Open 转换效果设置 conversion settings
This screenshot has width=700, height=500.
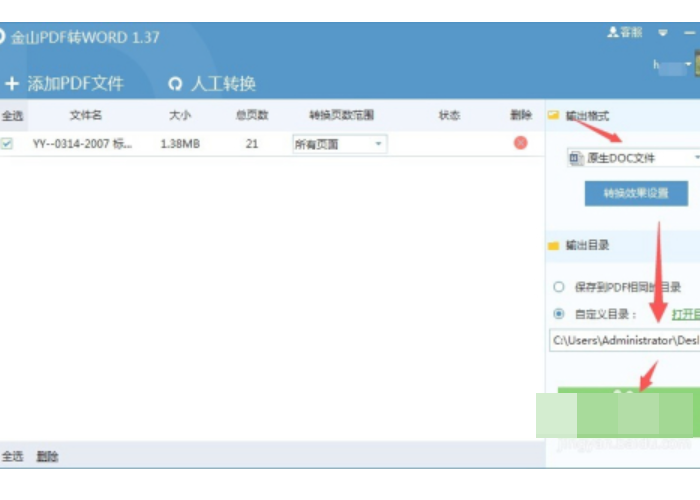[x=636, y=193]
